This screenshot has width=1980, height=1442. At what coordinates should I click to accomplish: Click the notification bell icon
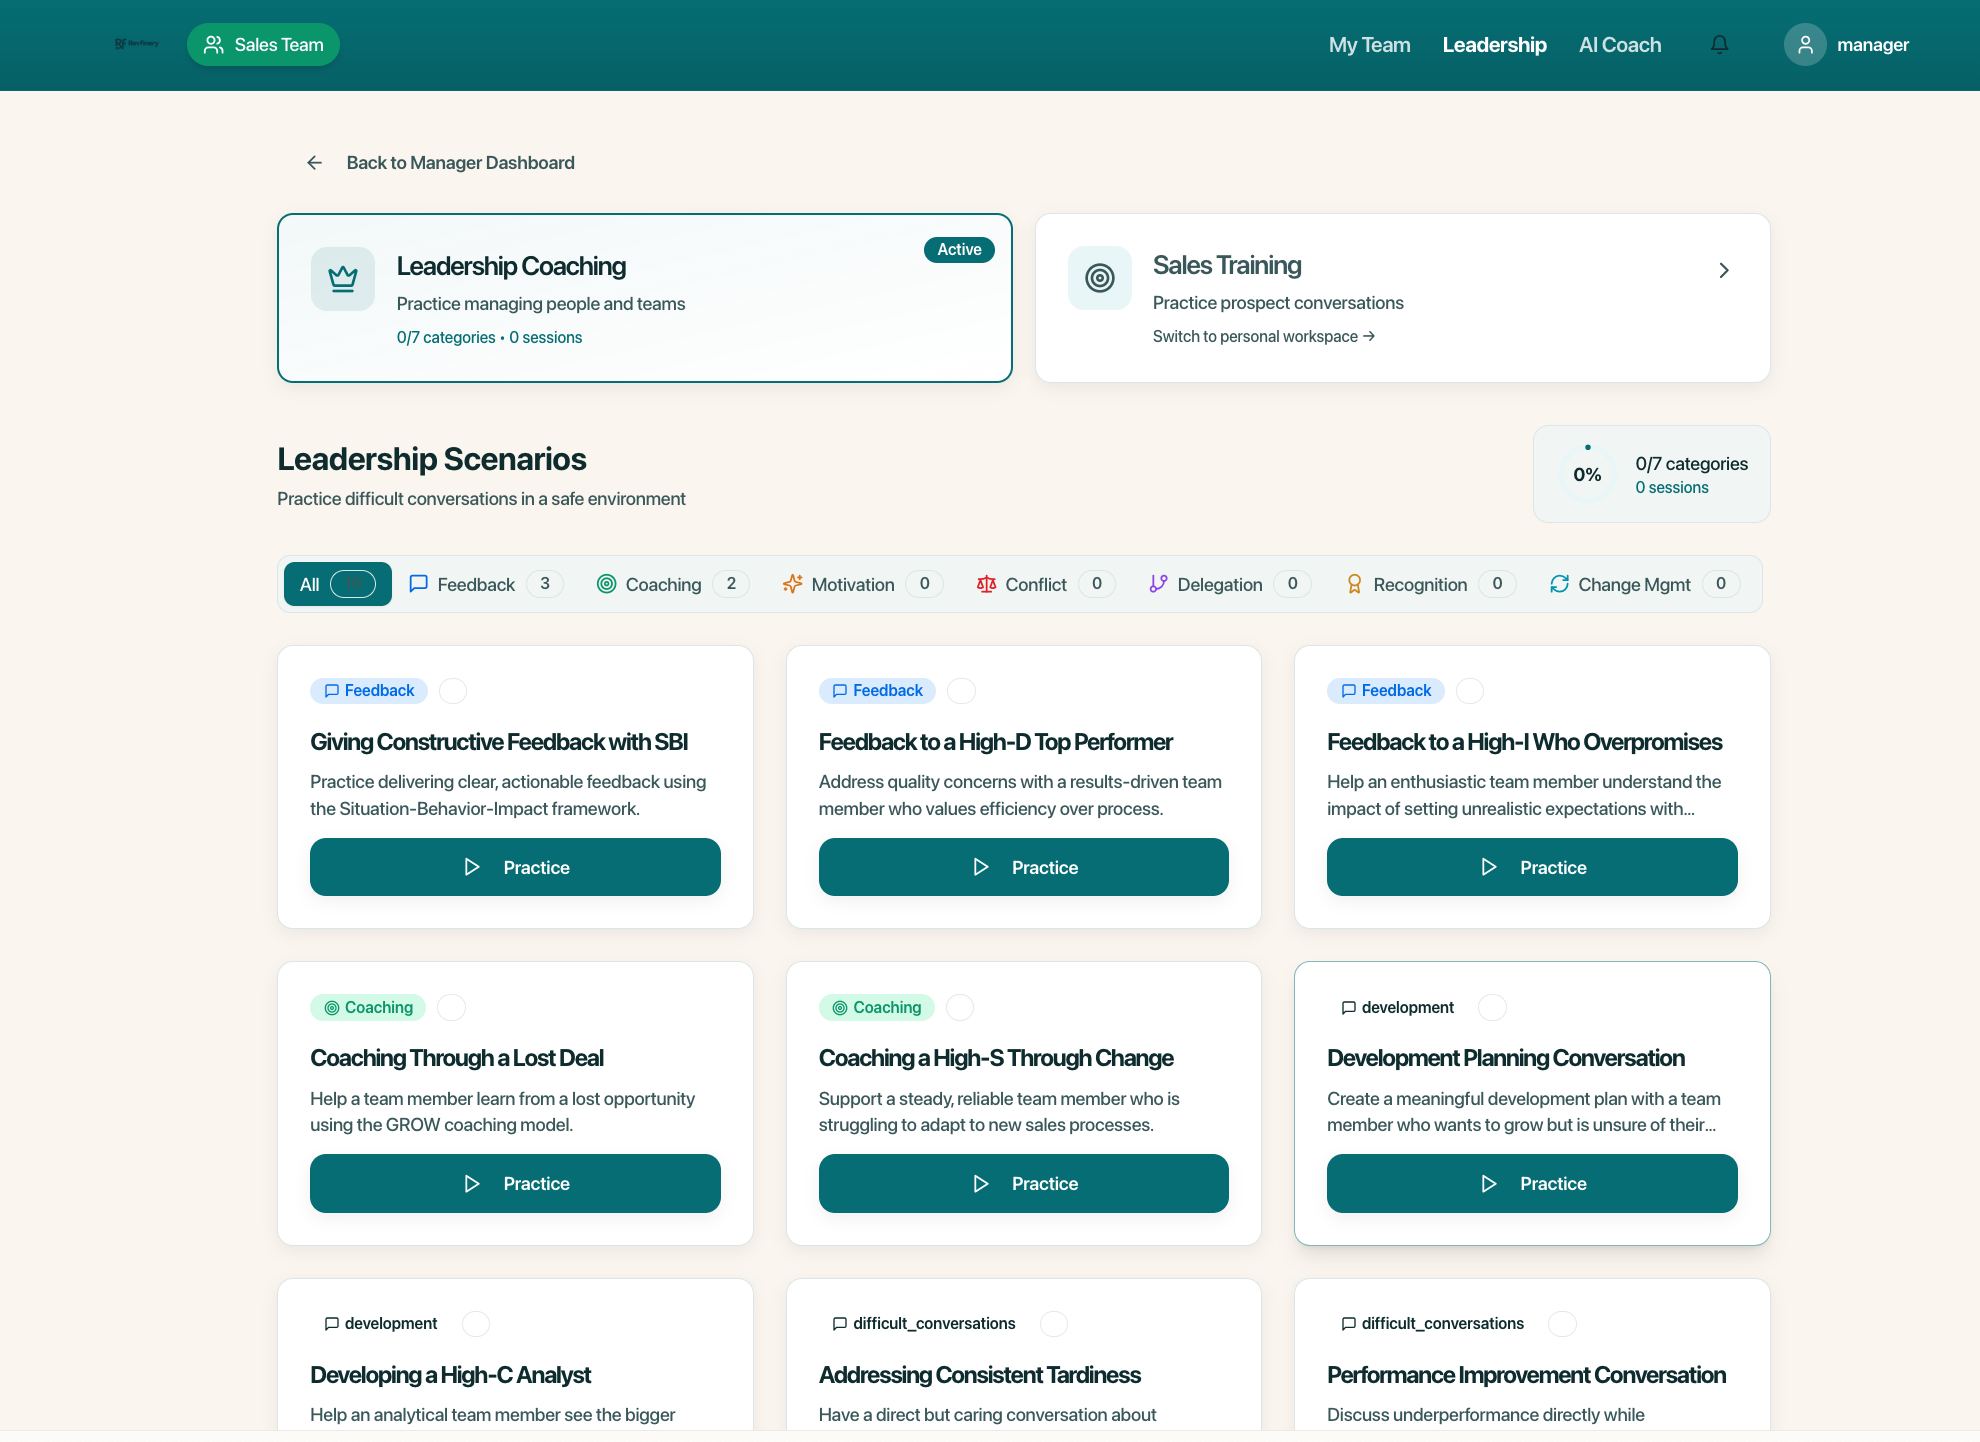tap(1719, 45)
